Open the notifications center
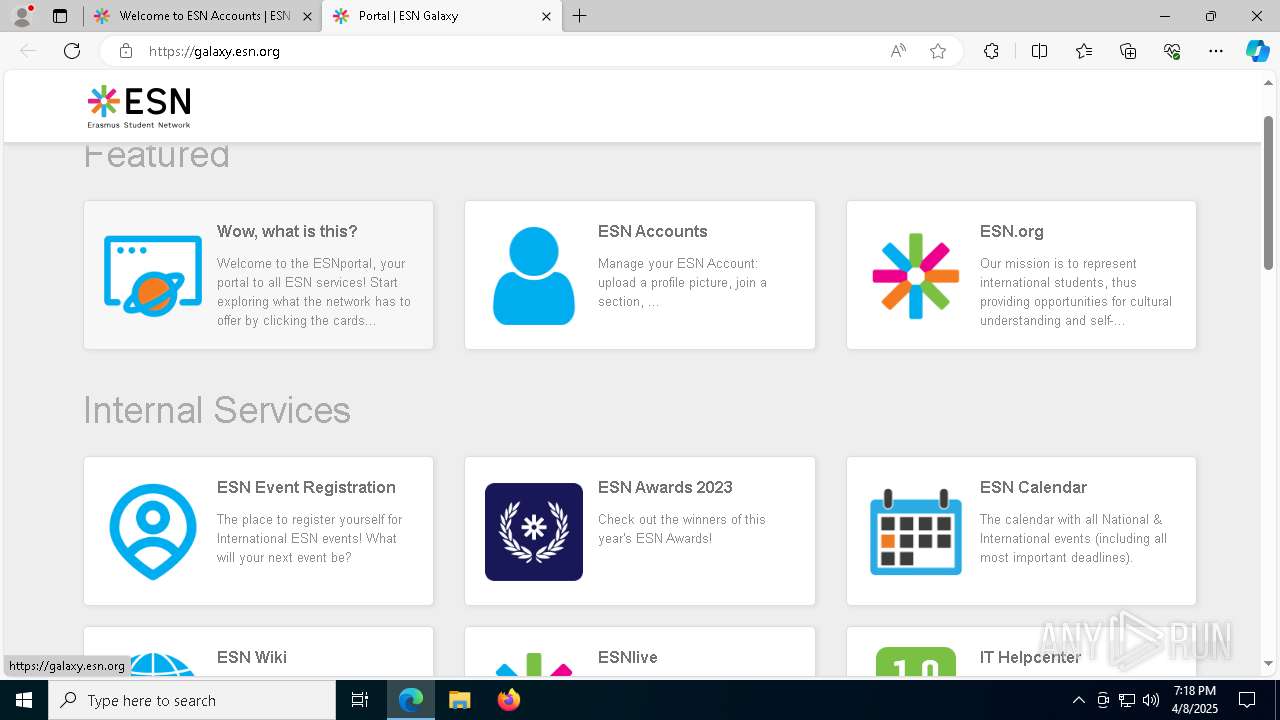The image size is (1280, 720). [x=1247, y=700]
